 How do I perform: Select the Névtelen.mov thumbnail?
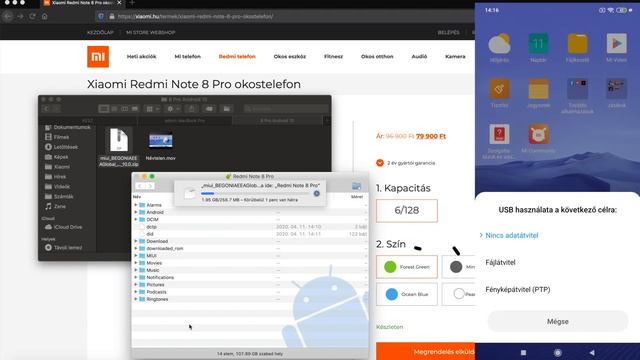click(x=160, y=141)
